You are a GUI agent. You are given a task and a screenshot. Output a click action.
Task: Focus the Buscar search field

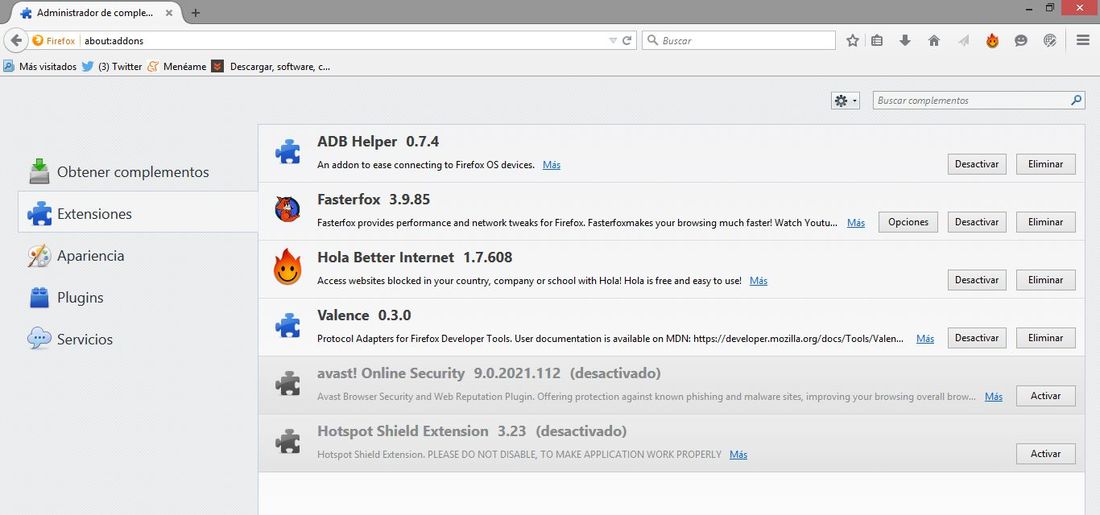pos(739,41)
